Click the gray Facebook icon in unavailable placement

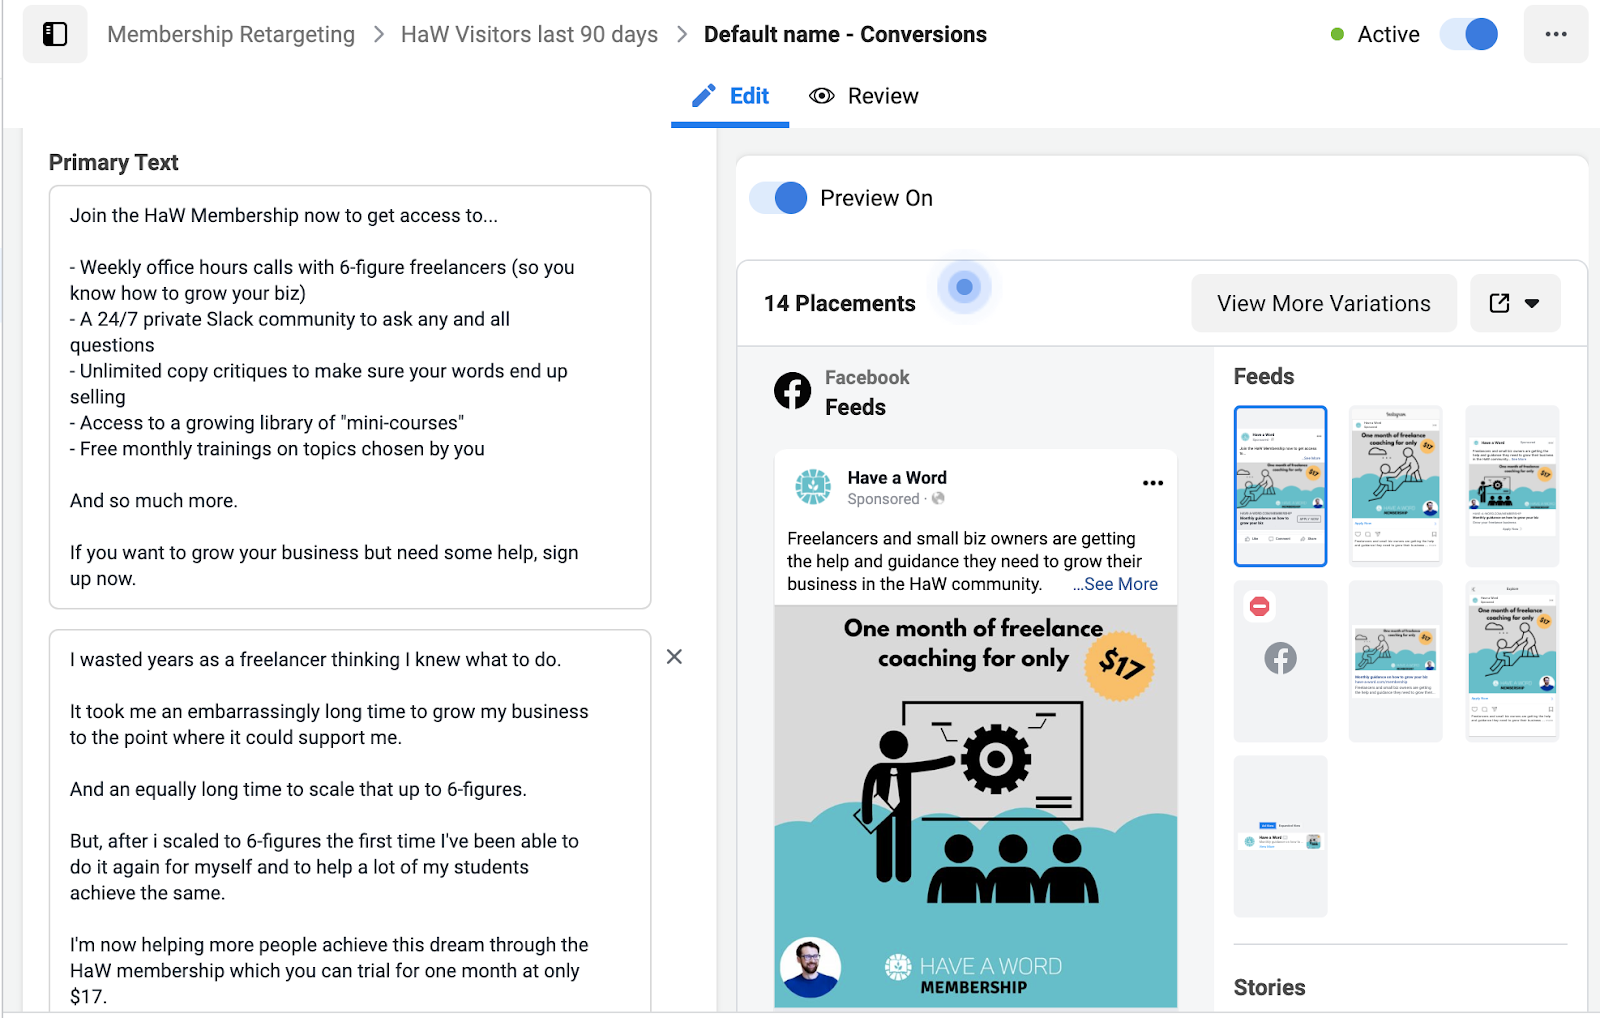click(1280, 658)
